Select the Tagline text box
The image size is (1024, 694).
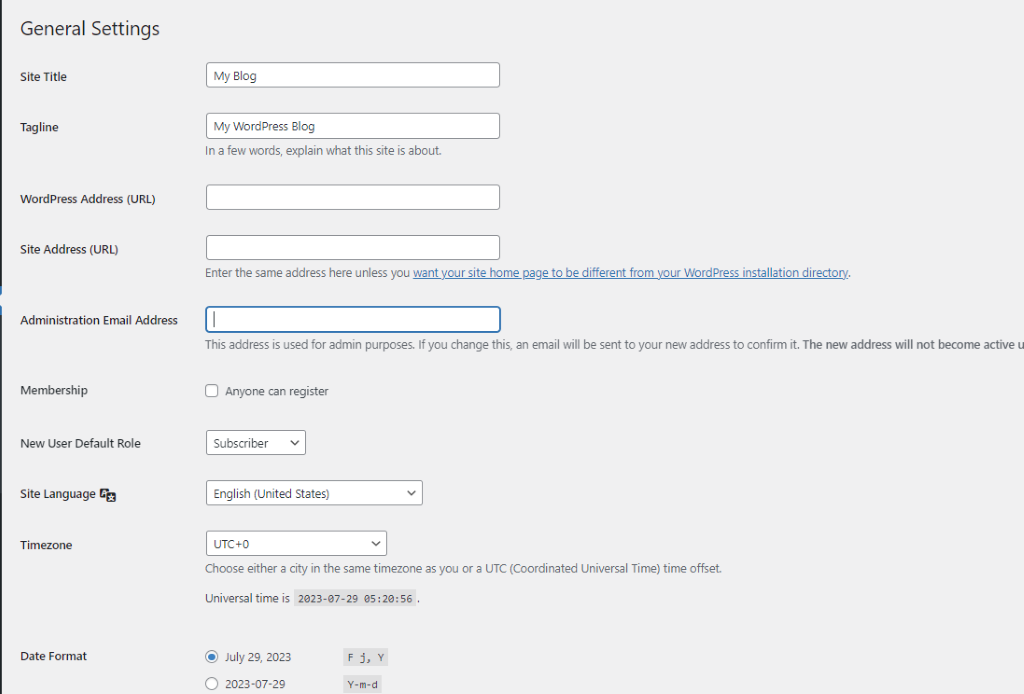pyautogui.click(x=352, y=125)
